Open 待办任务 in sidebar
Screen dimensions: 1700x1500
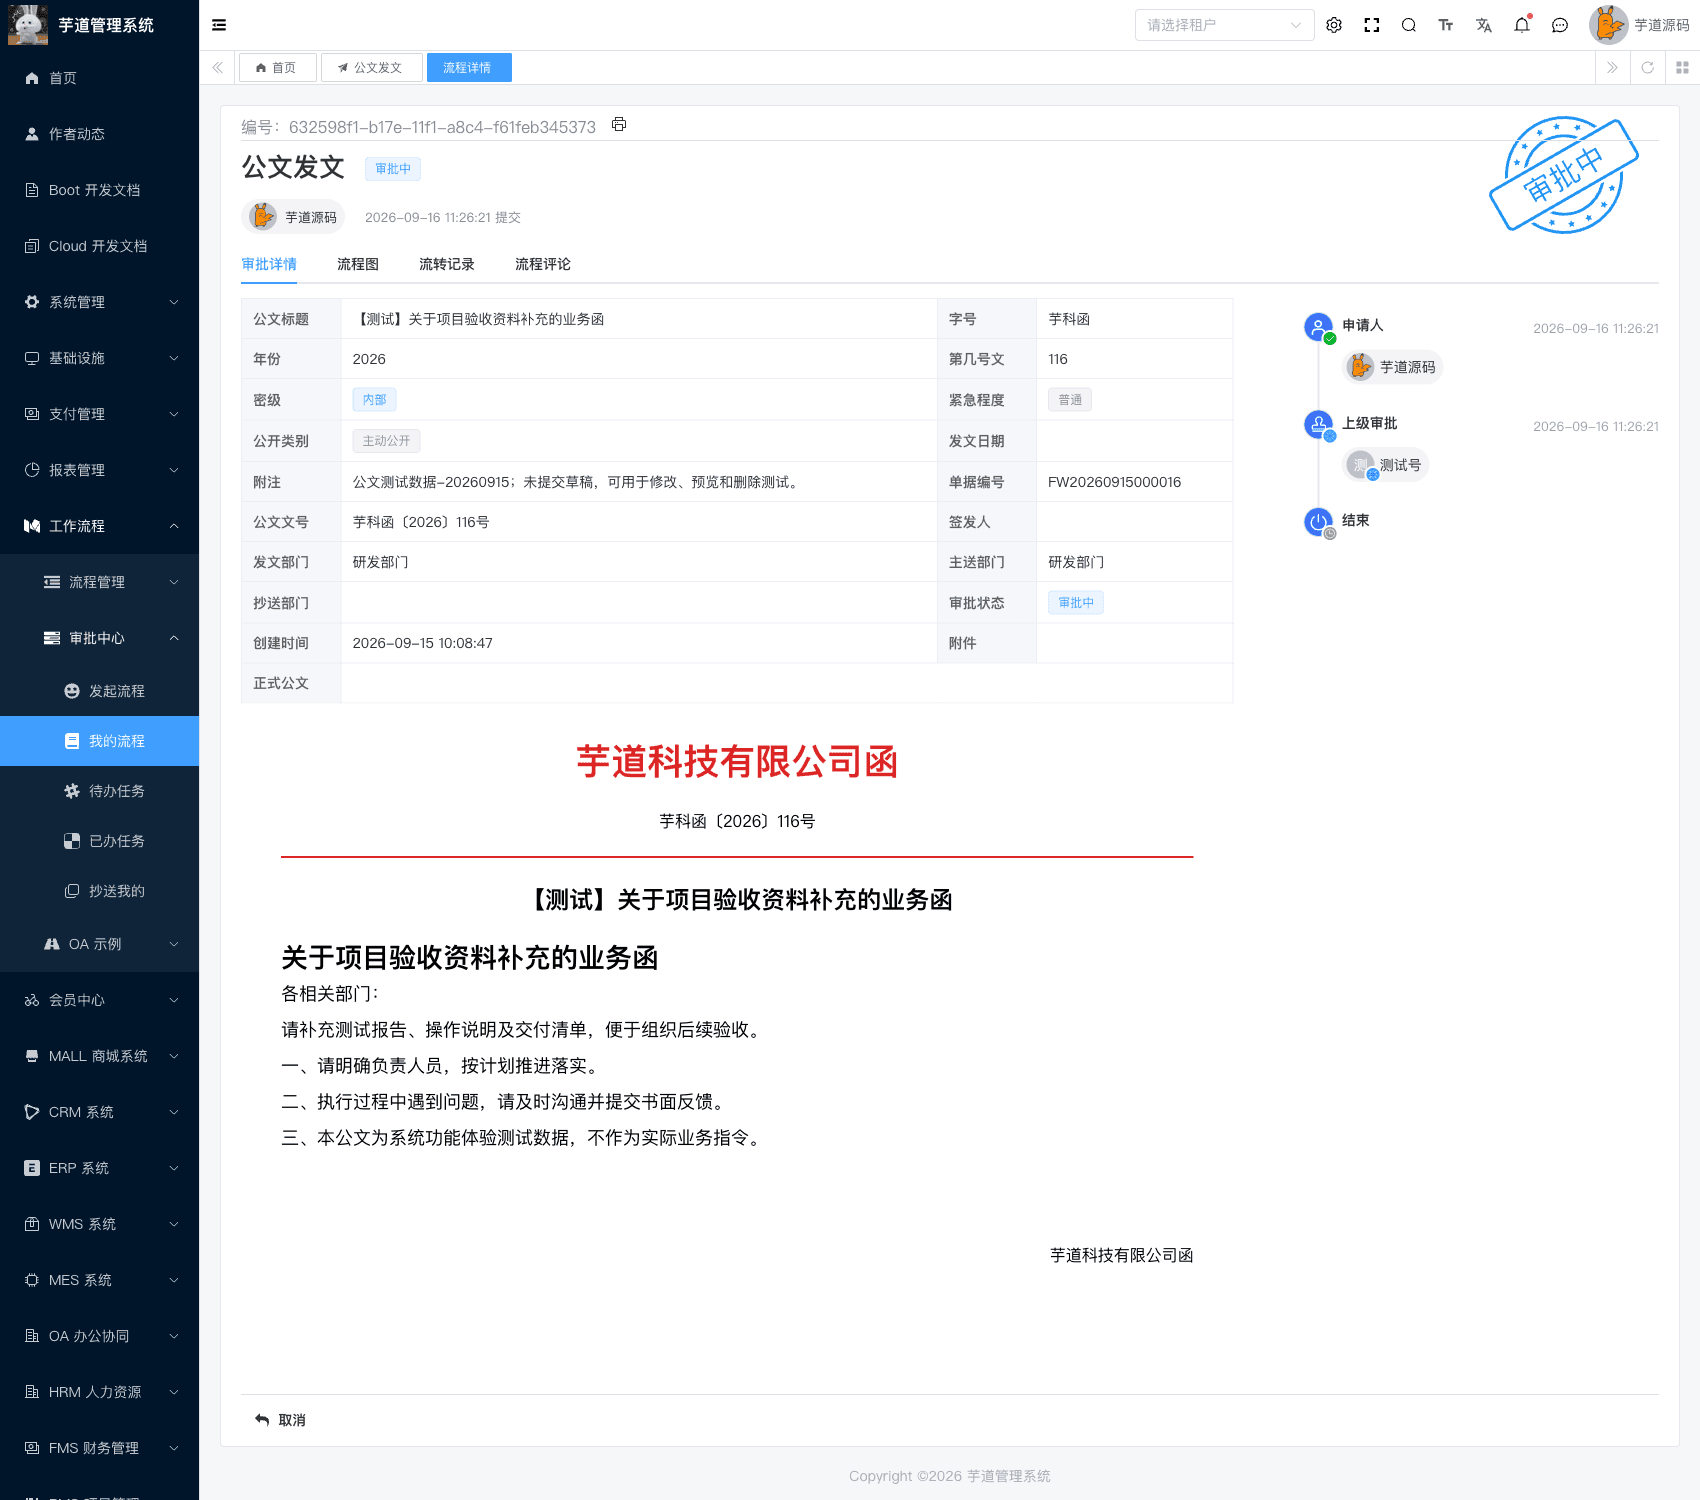coord(99,791)
